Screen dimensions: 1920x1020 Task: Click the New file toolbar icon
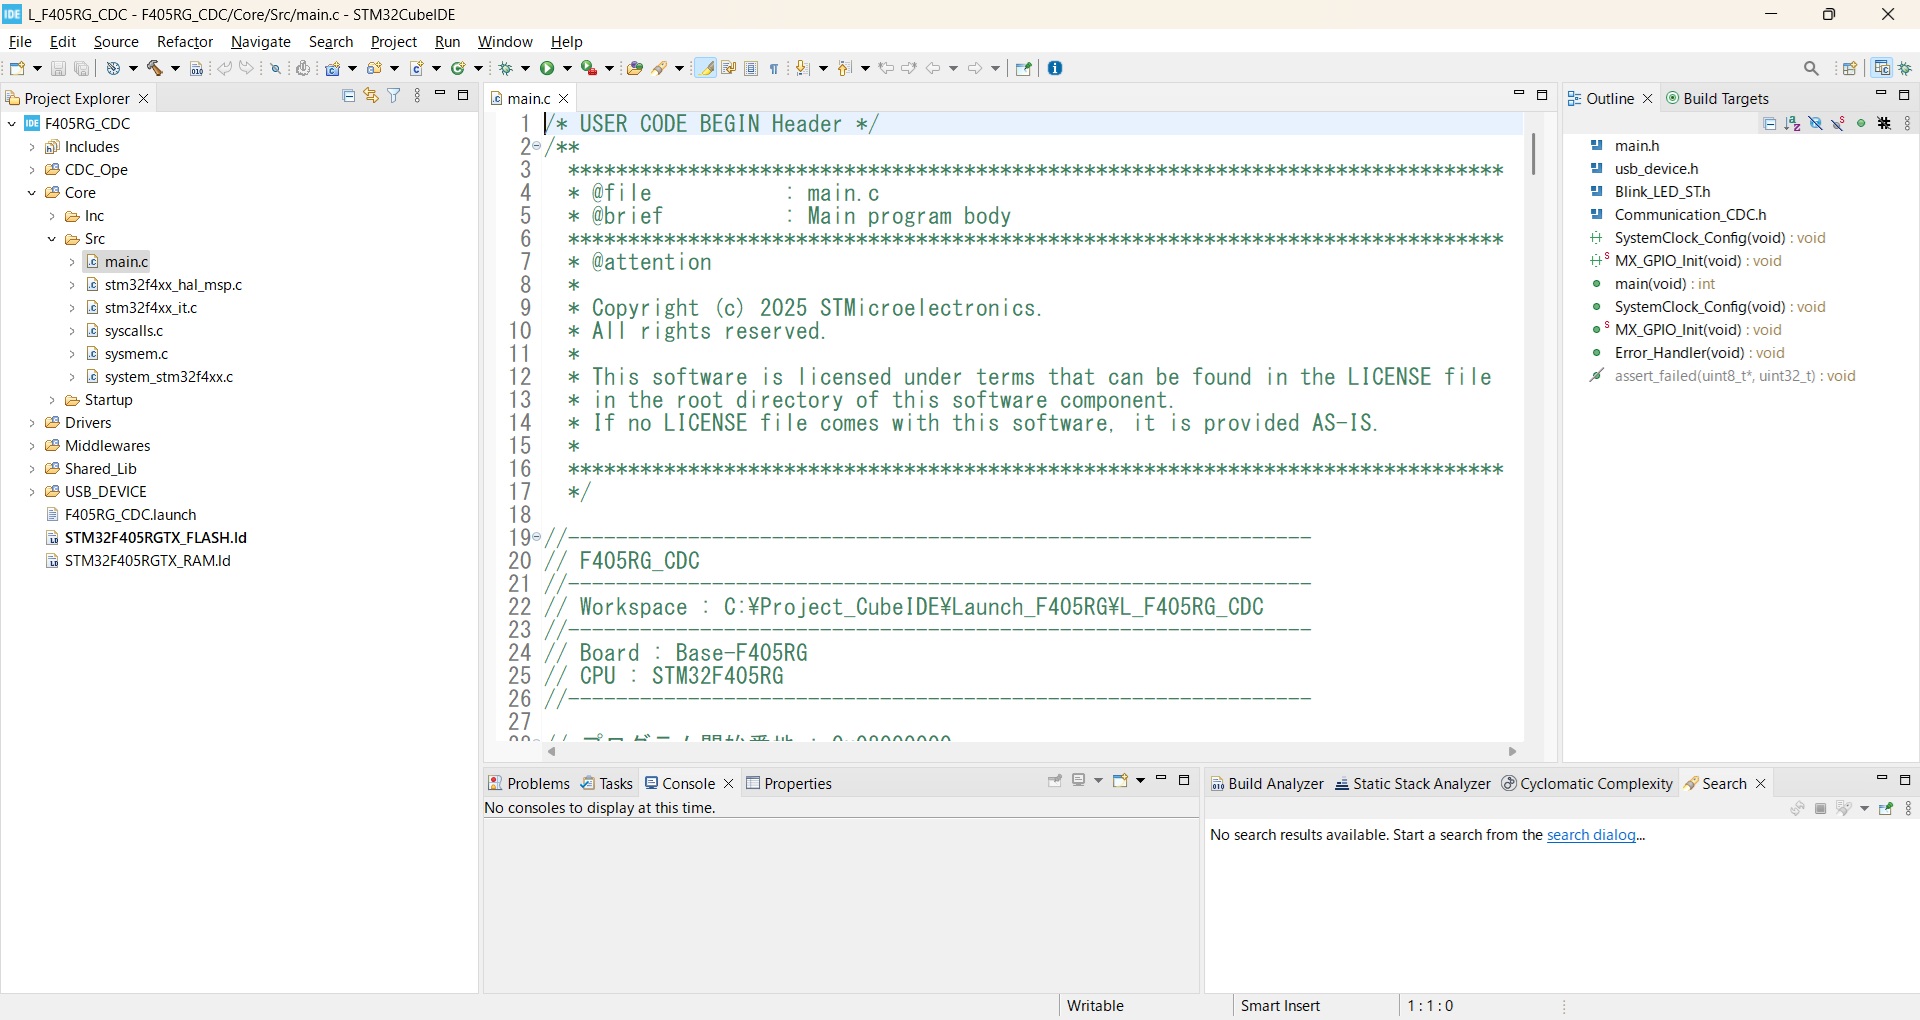[x=17, y=68]
